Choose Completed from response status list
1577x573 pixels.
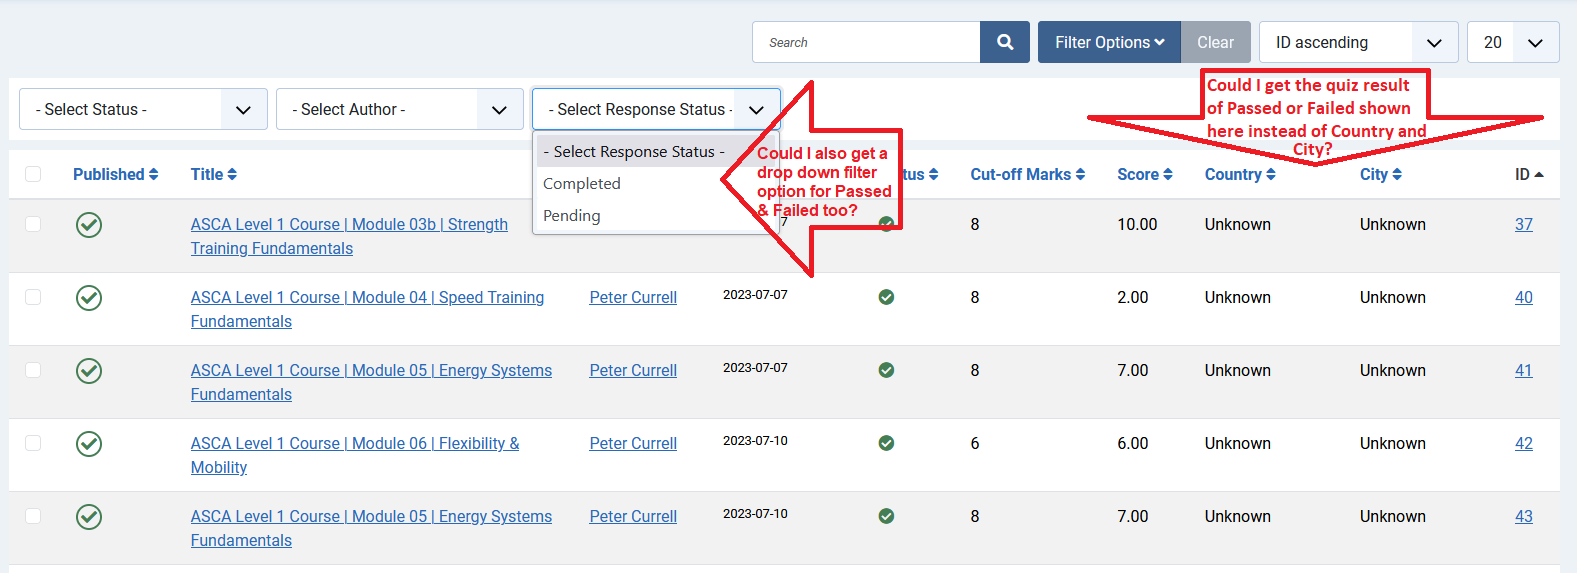click(x=582, y=184)
